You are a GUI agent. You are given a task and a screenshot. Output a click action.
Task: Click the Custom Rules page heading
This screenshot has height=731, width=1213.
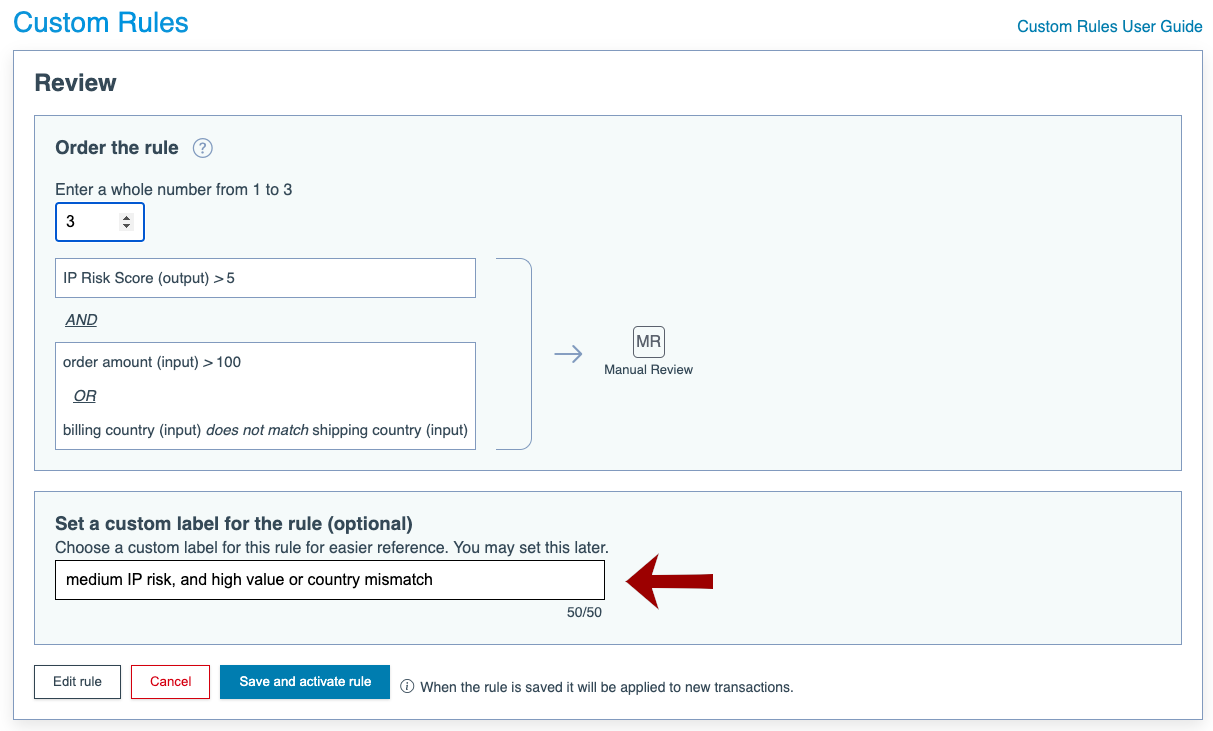(x=101, y=23)
